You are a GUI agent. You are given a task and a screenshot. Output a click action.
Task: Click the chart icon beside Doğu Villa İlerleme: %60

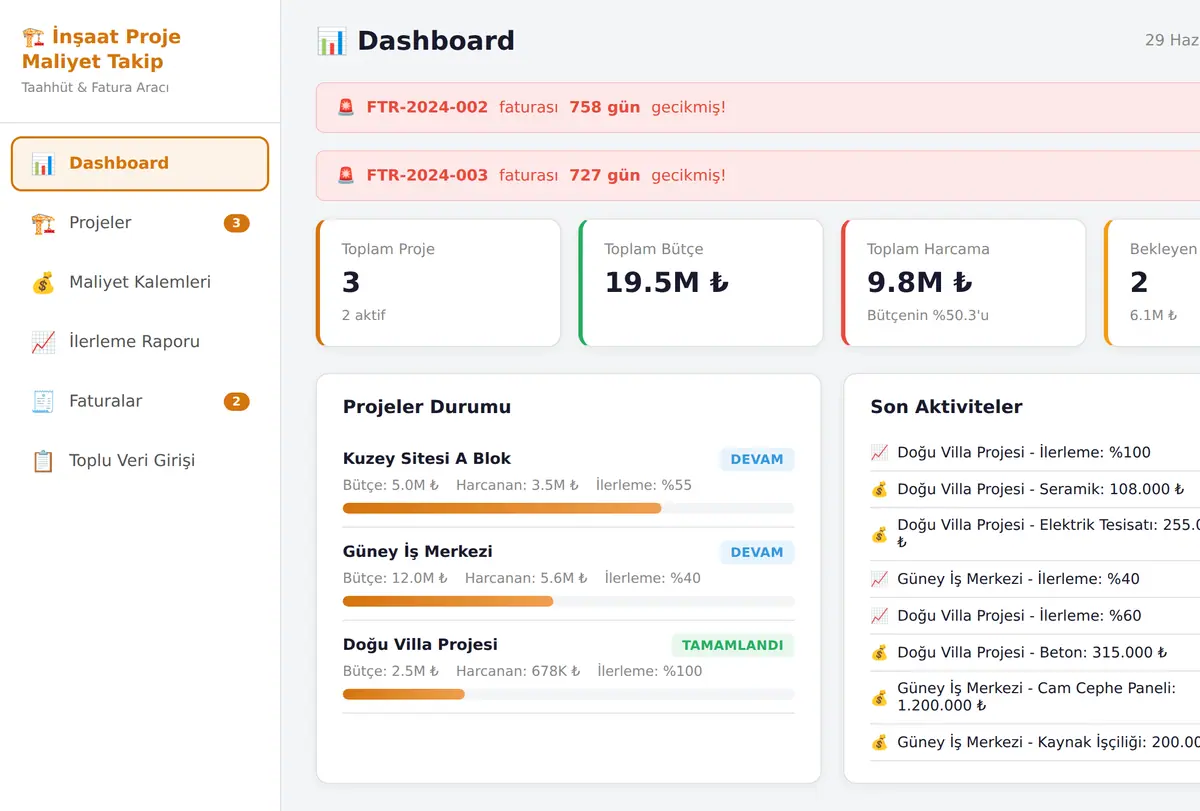pos(880,616)
